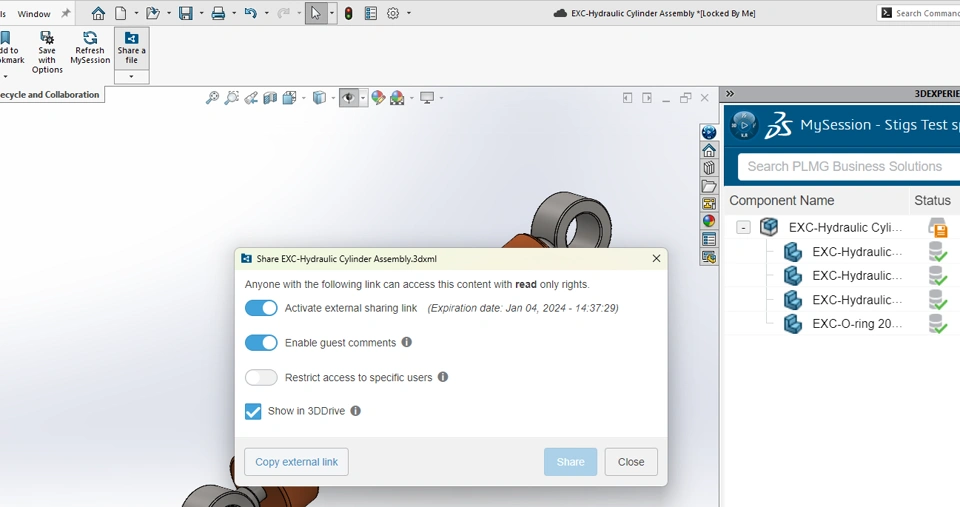Open the Window menu
This screenshot has height=507, width=960.
[34, 13]
